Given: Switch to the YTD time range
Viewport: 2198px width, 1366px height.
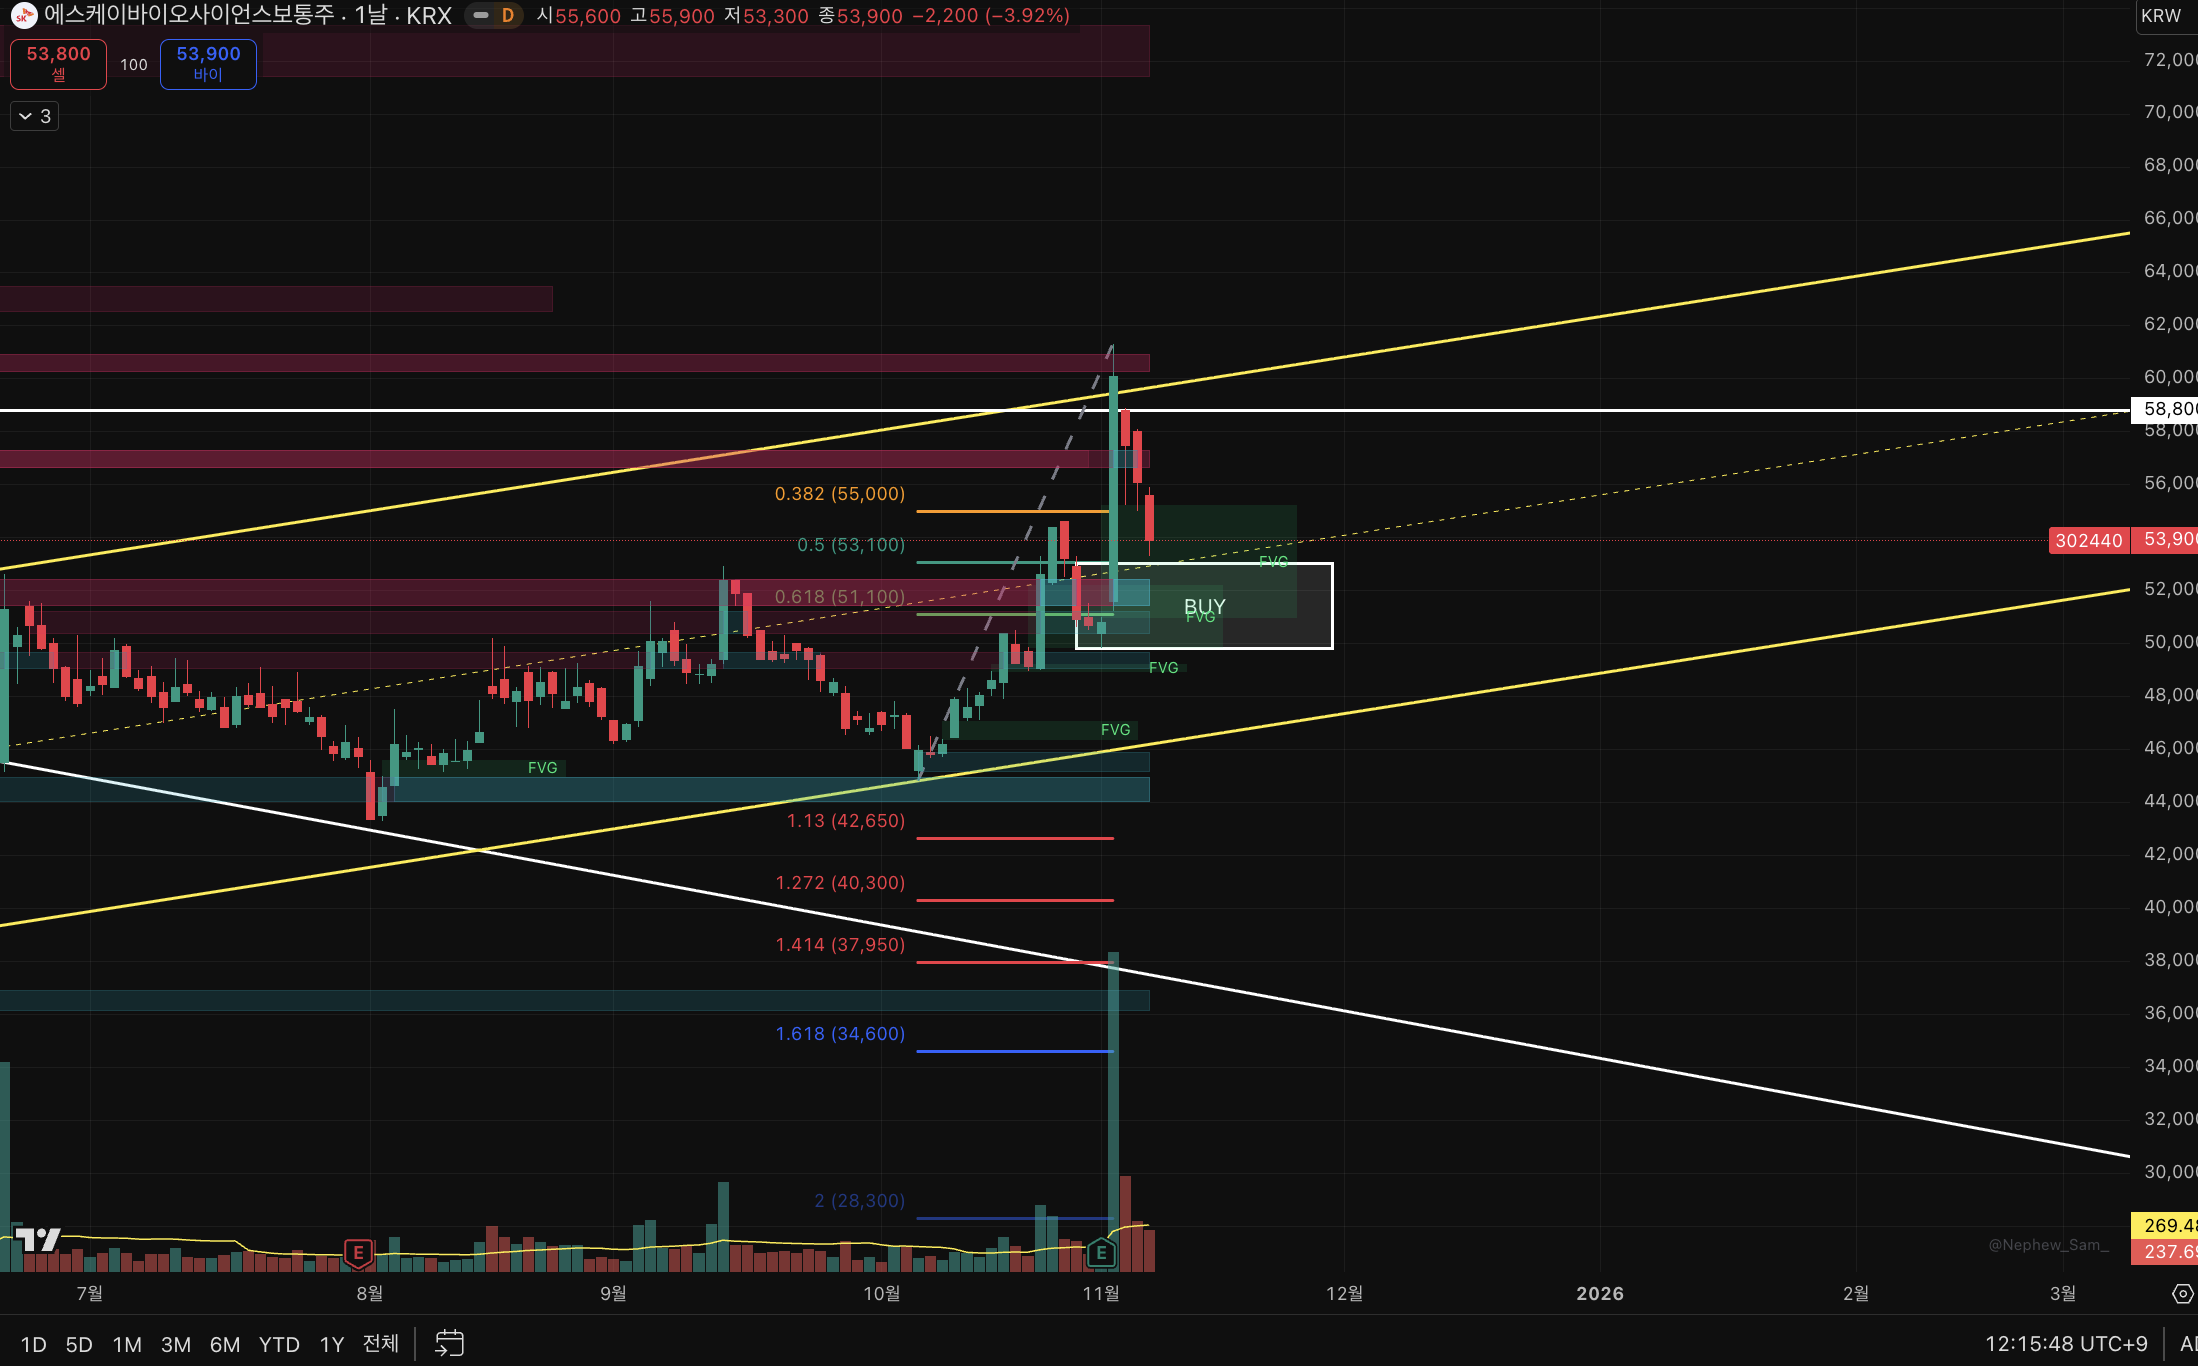Looking at the screenshot, I should point(279,1344).
